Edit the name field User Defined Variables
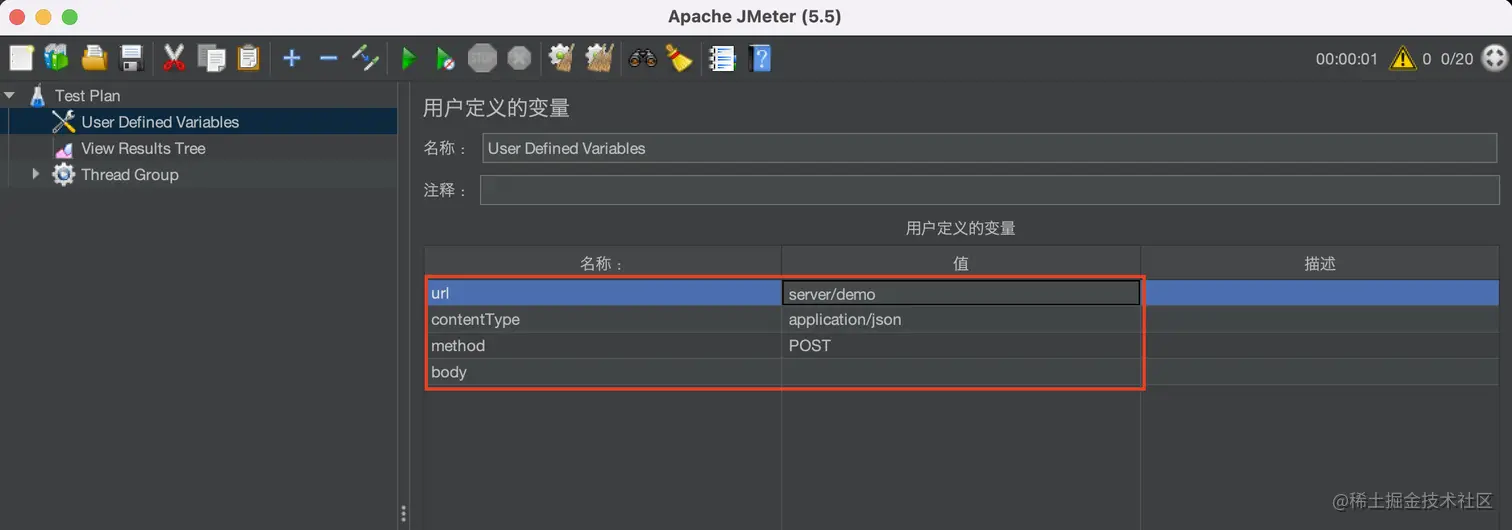The width and height of the screenshot is (1512, 530). click(x=989, y=148)
